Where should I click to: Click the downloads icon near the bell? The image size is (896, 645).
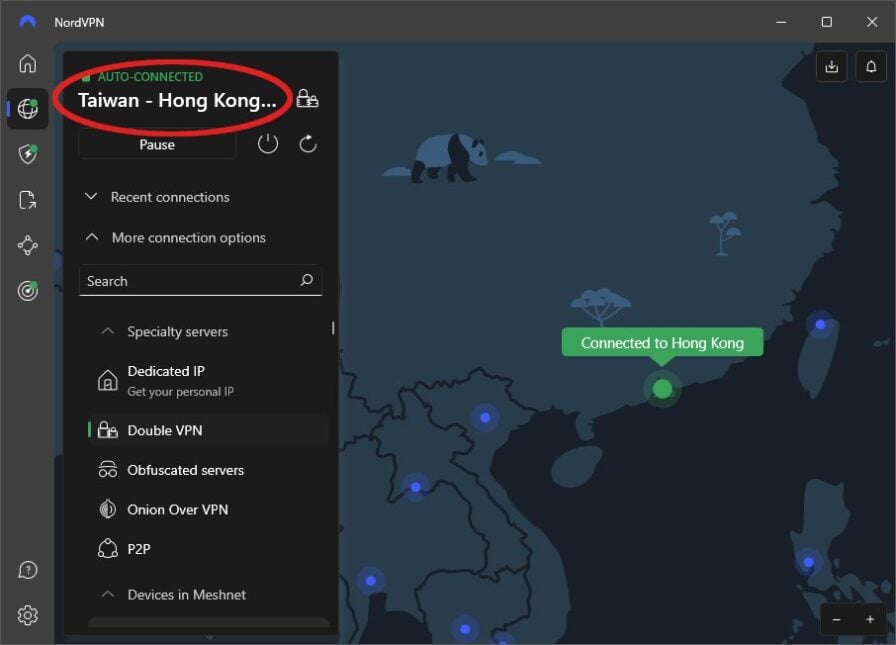831,66
